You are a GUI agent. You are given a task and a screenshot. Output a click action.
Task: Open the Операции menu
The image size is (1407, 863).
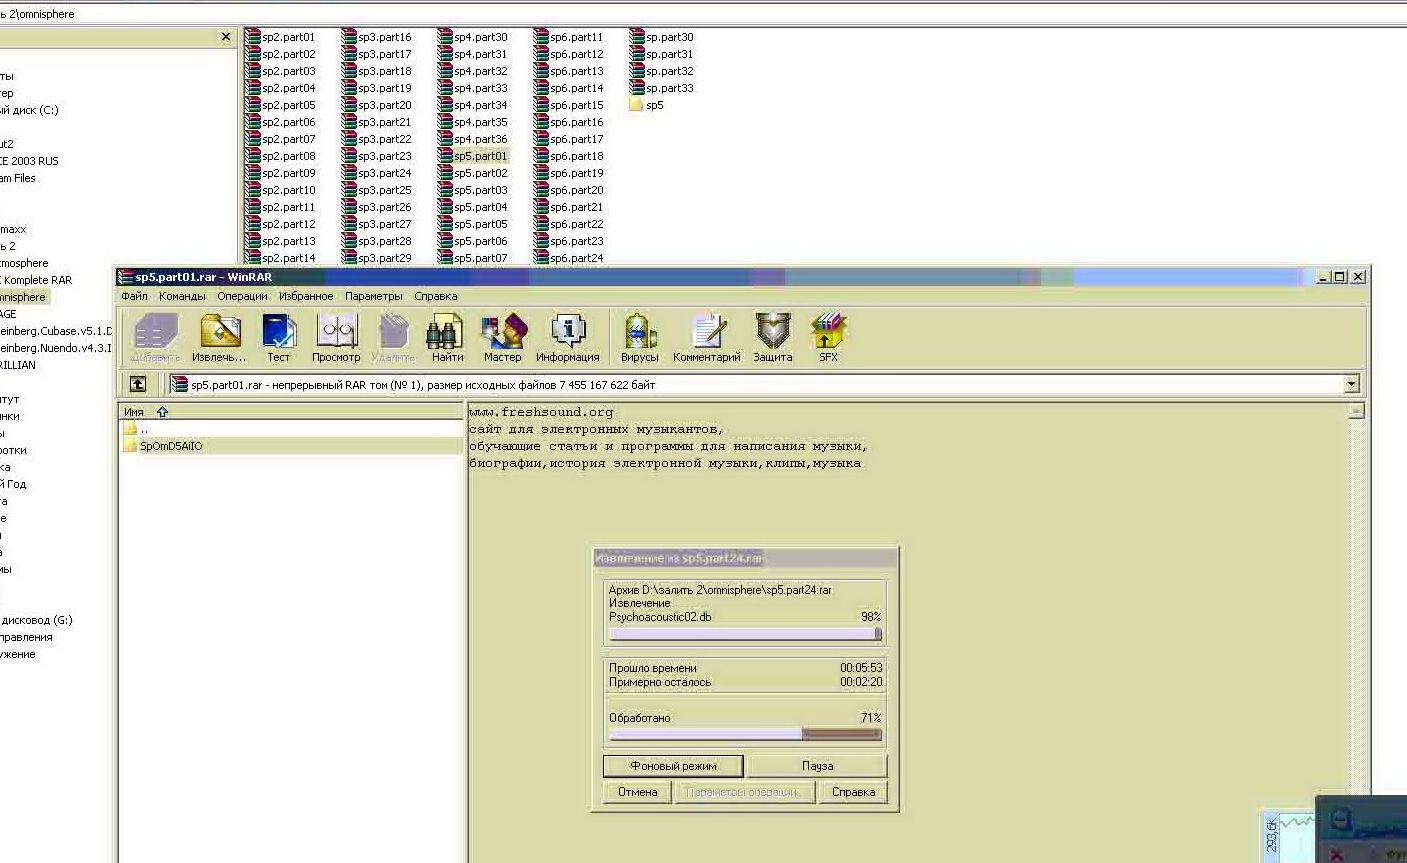click(x=242, y=296)
